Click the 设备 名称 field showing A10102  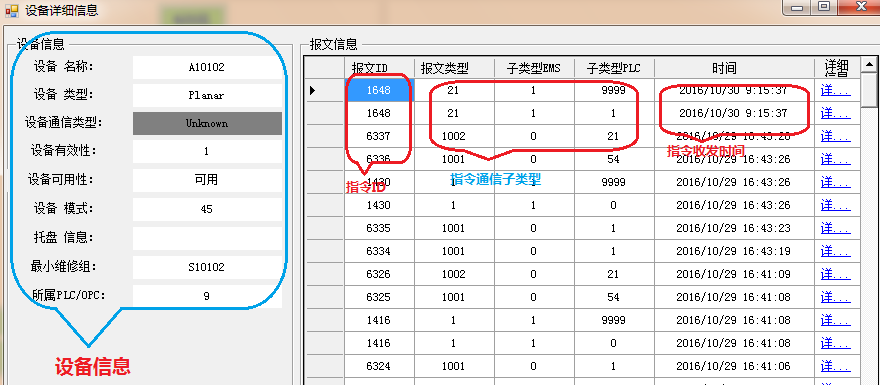click(207, 67)
